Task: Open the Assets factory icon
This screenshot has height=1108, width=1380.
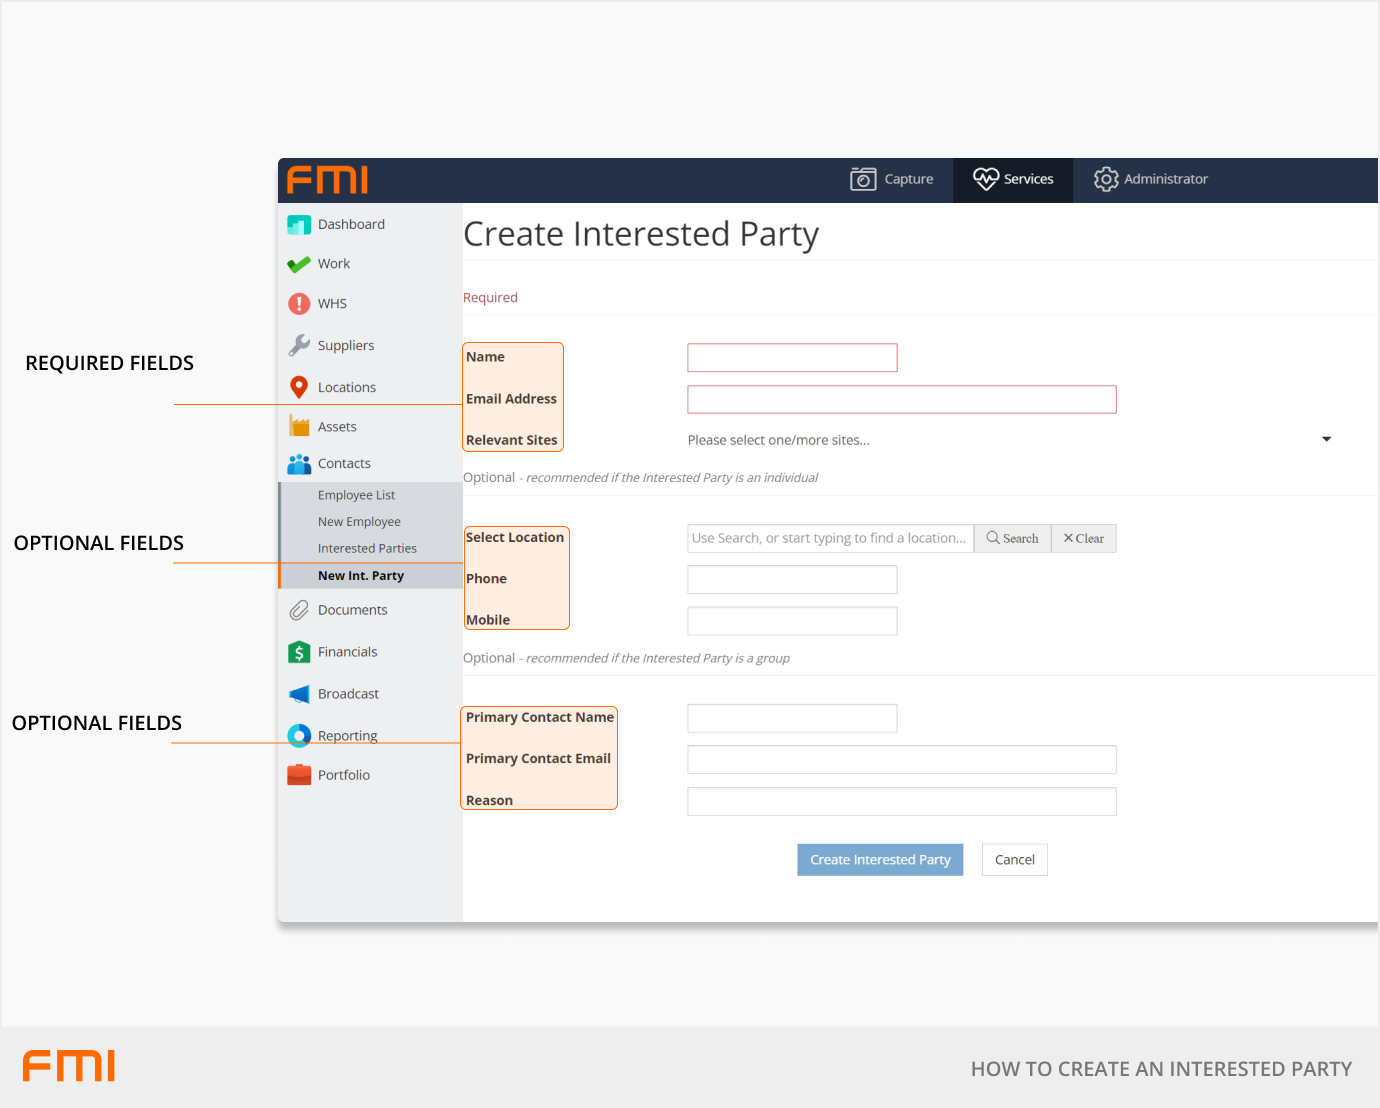Action: [x=298, y=427]
